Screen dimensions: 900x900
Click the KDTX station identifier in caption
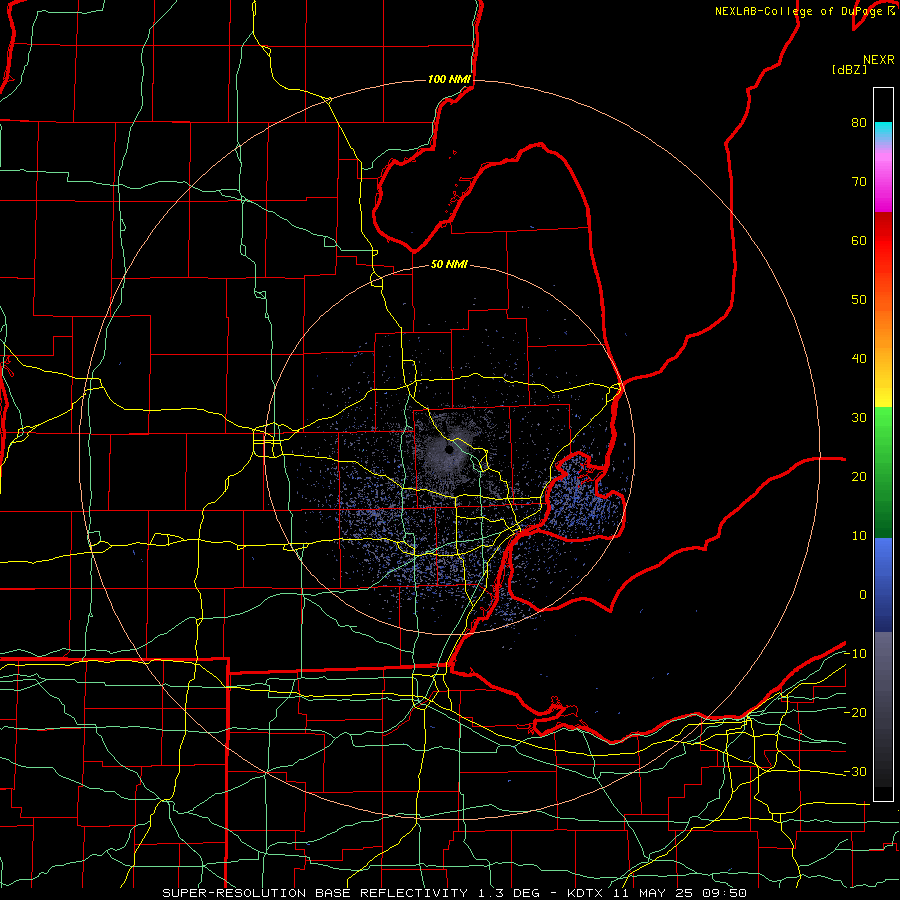[x=587, y=893]
